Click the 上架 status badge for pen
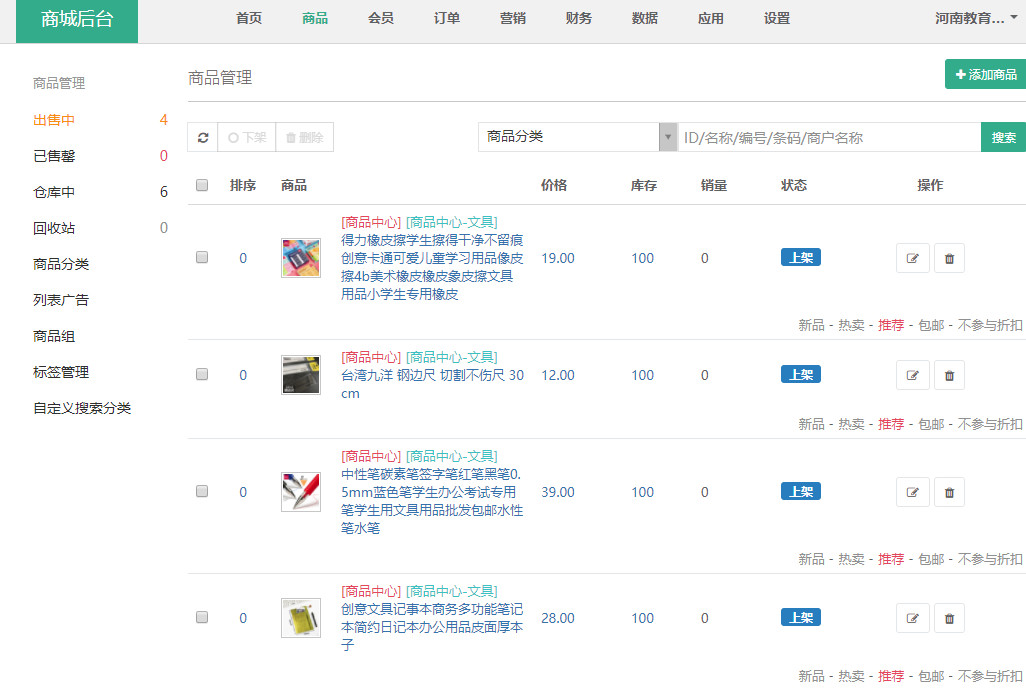Image resolution: width=1026 pixels, height=694 pixels. pos(800,491)
